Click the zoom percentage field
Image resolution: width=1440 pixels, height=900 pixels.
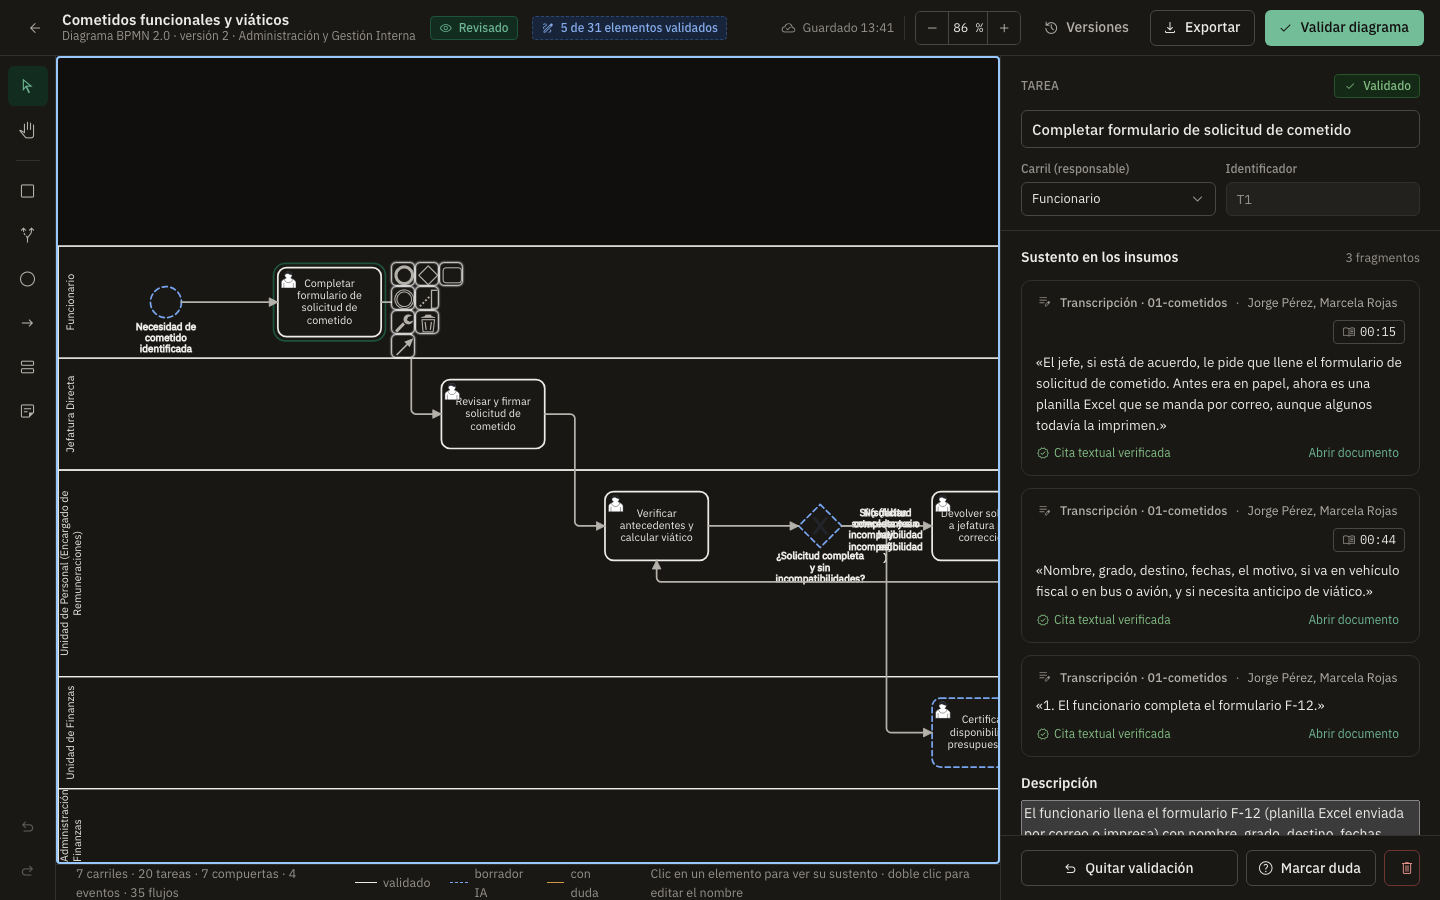[967, 28]
